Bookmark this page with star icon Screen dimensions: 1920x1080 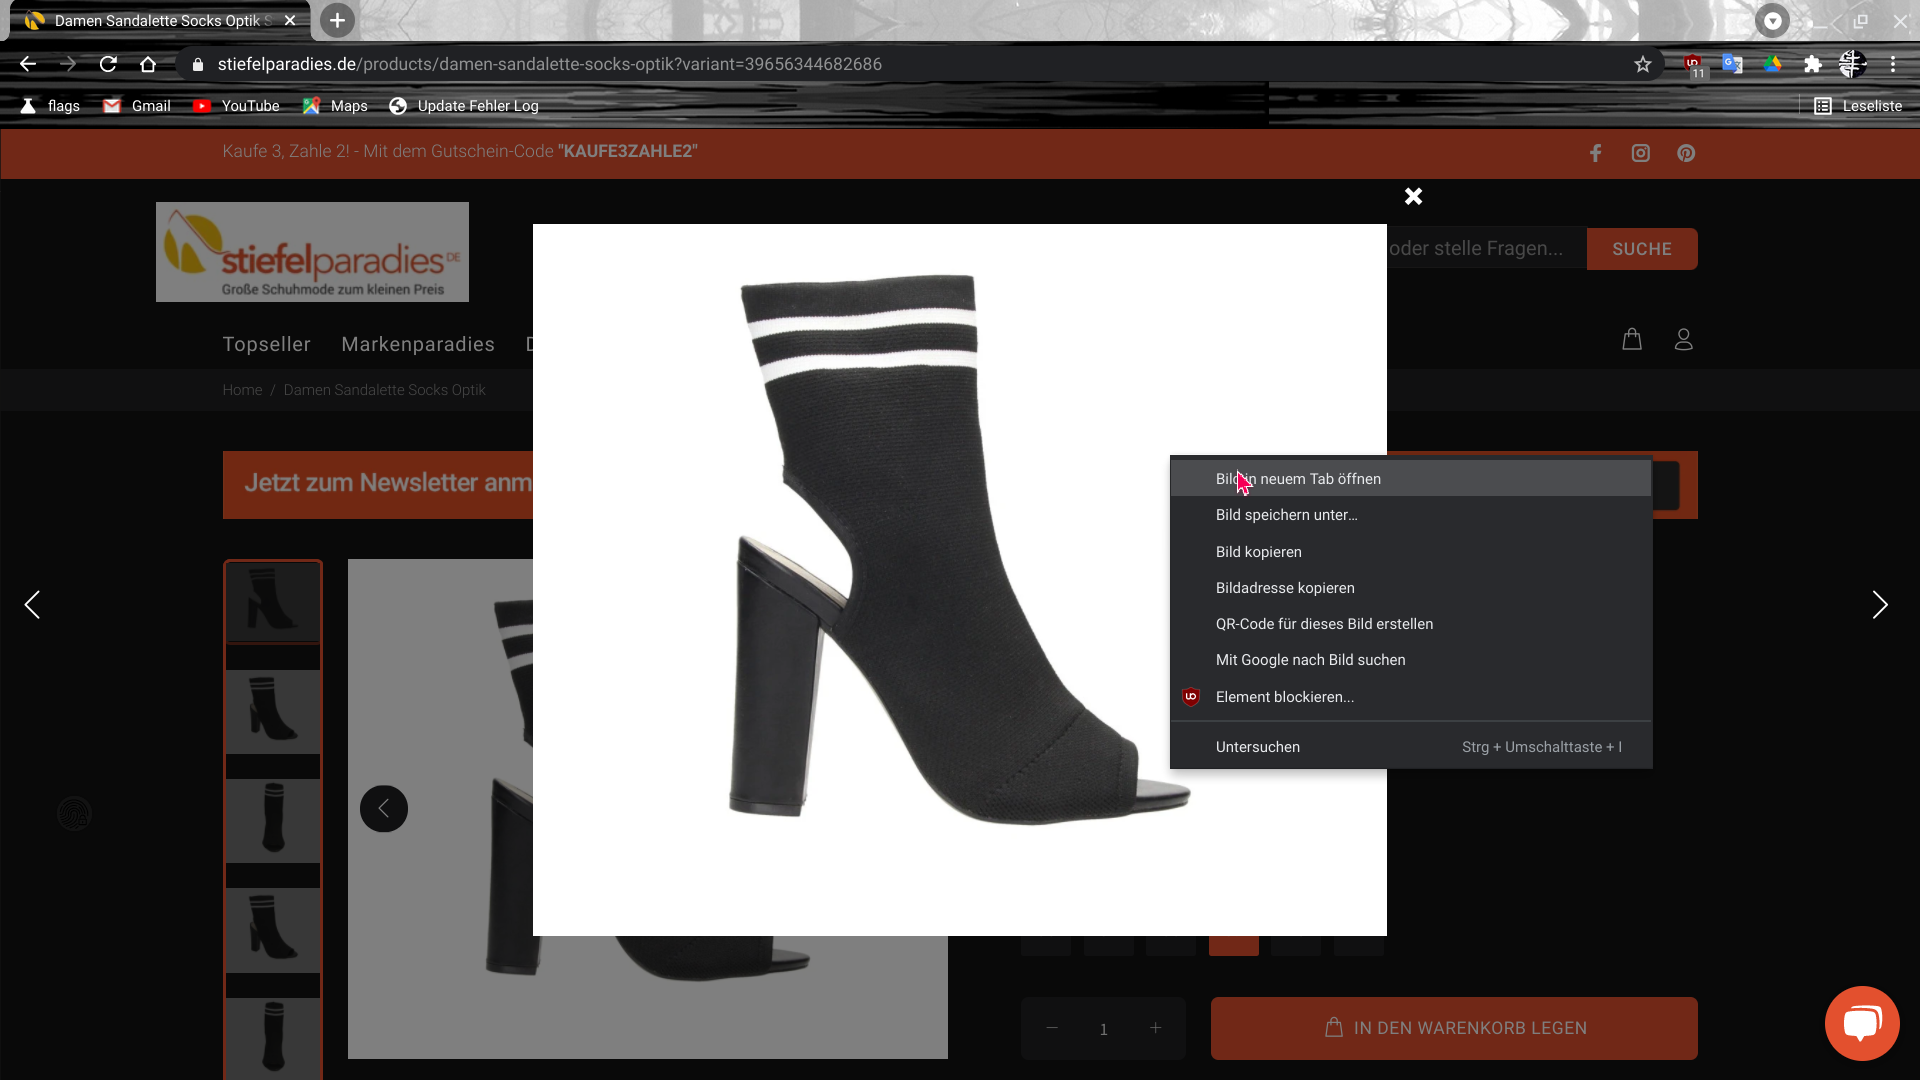coord(1643,64)
